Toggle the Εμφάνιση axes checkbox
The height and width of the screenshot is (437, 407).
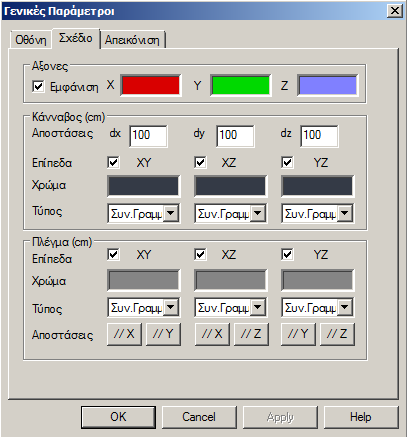(x=38, y=87)
